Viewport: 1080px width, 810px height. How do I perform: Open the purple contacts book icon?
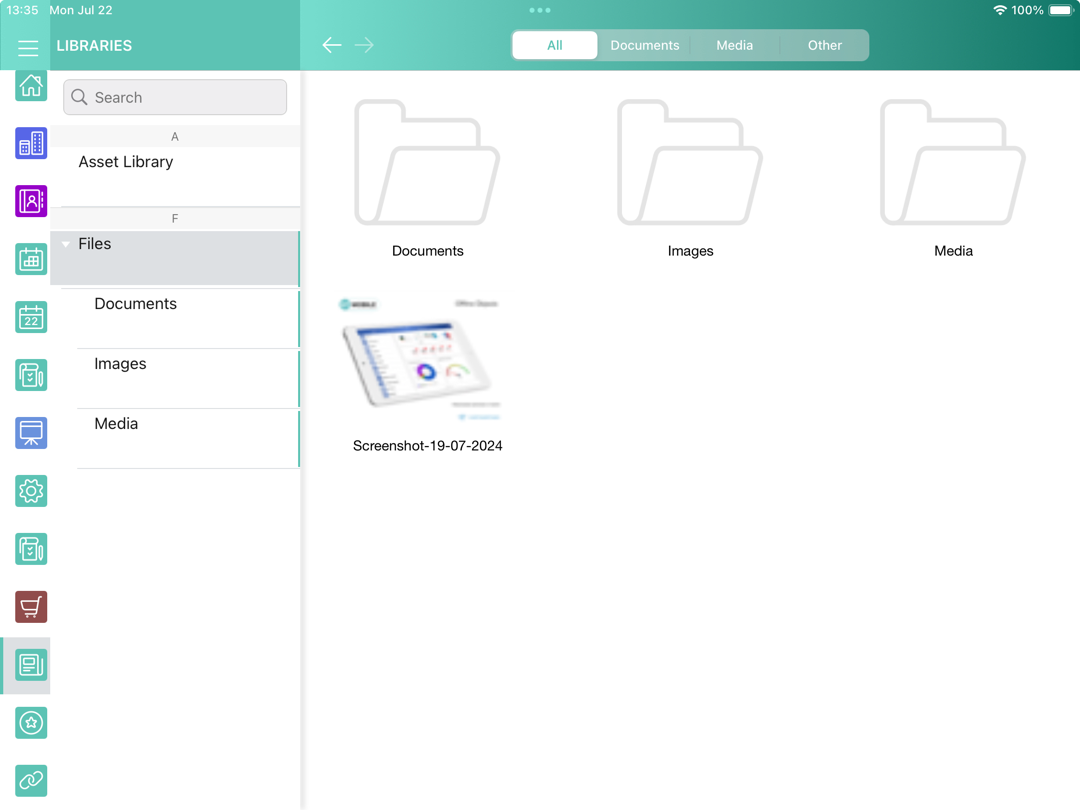click(31, 202)
